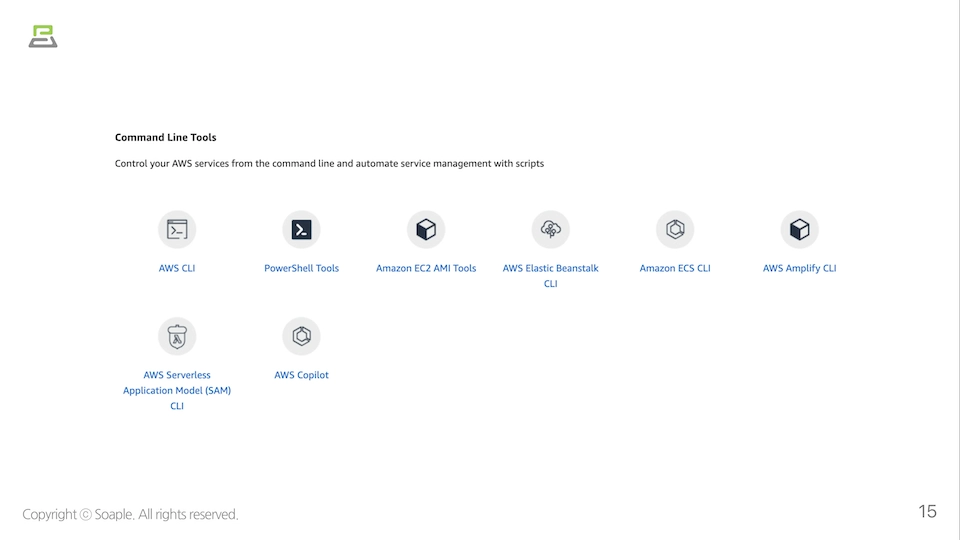This screenshot has width=960, height=540.
Task: Follow the Amazon ECS CLI link
Action: 675,268
